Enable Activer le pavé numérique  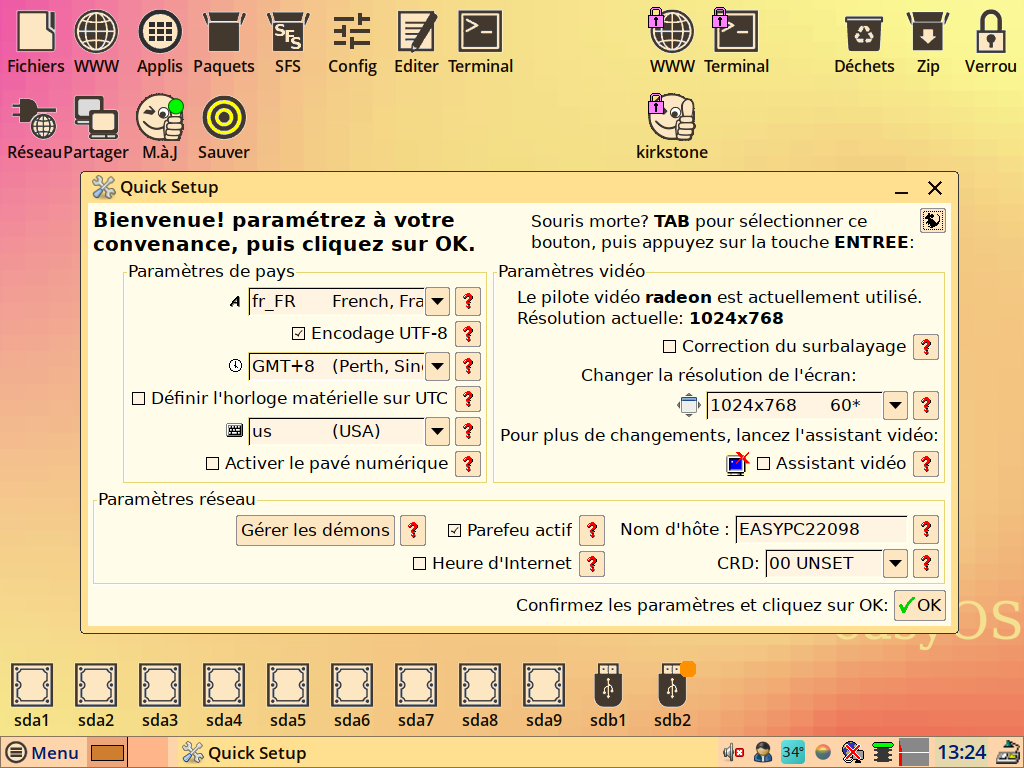point(212,464)
